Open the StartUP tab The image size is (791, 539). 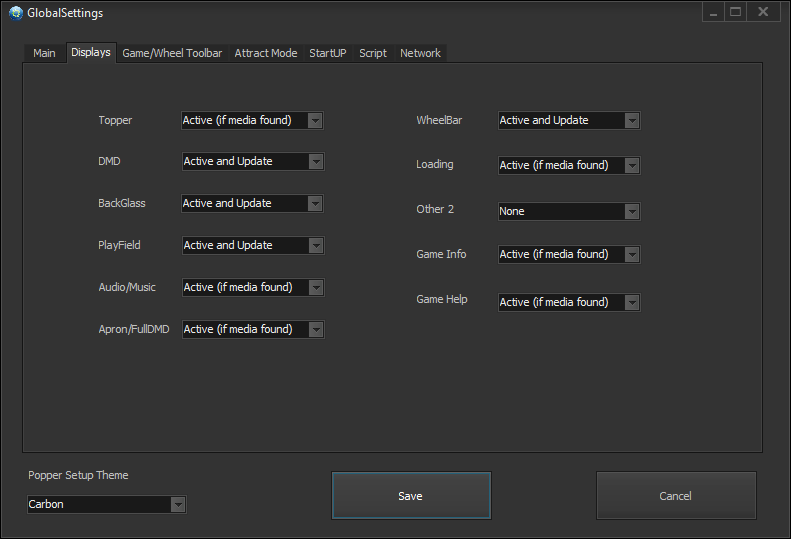(328, 53)
